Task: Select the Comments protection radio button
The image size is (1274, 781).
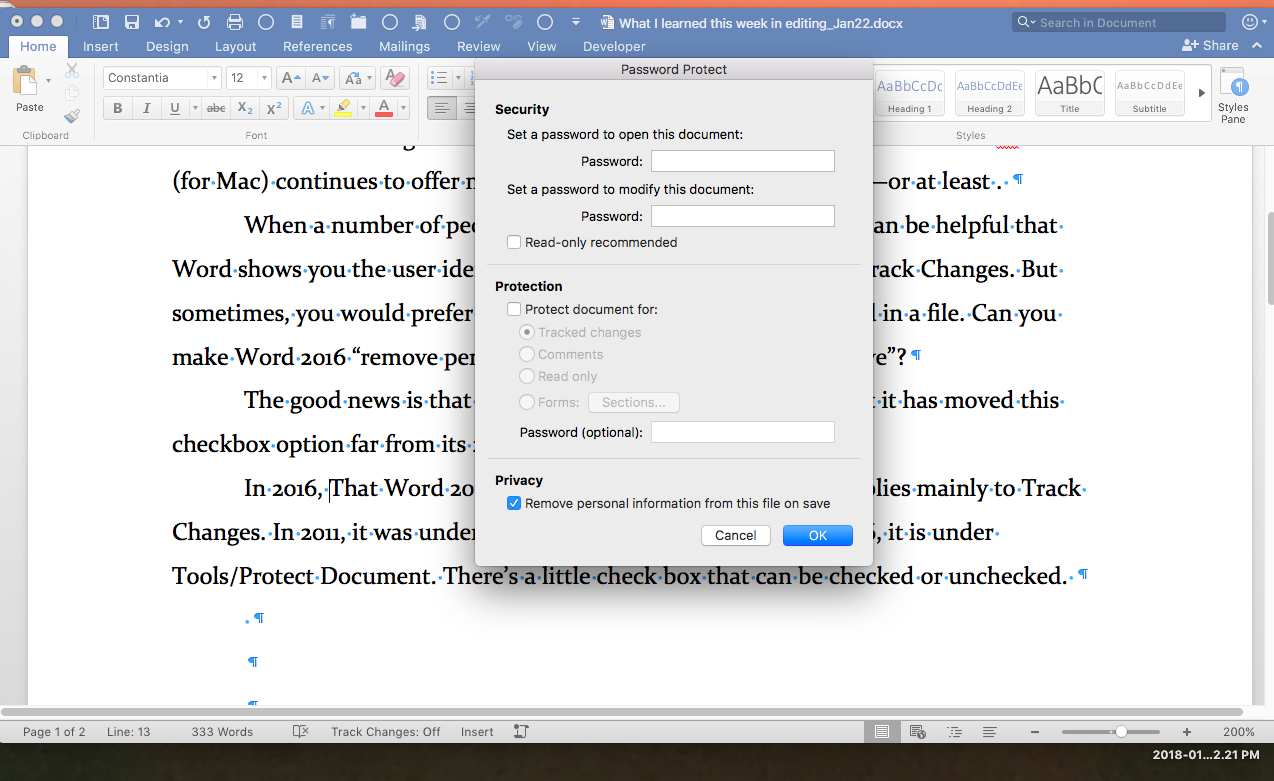Action: pyautogui.click(x=527, y=354)
